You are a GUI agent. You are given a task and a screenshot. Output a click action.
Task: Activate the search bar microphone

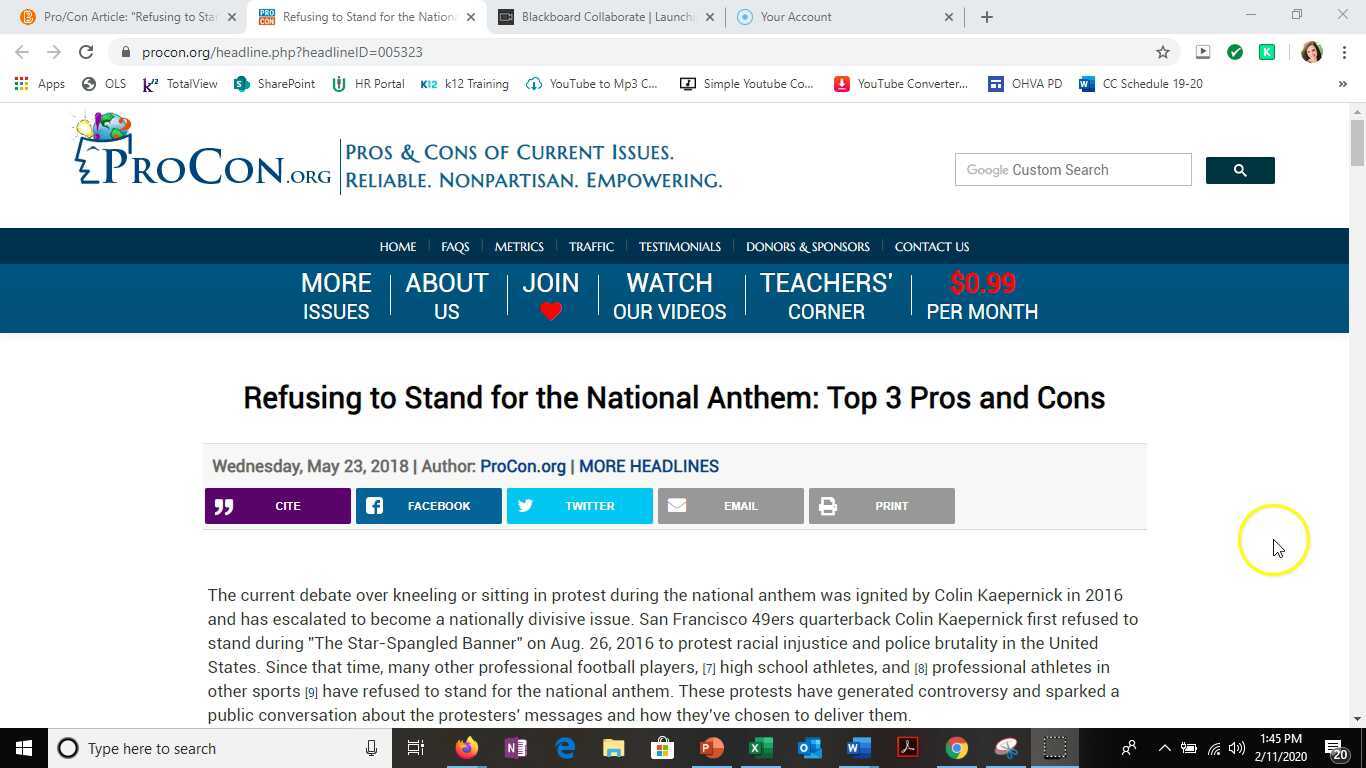point(371,748)
